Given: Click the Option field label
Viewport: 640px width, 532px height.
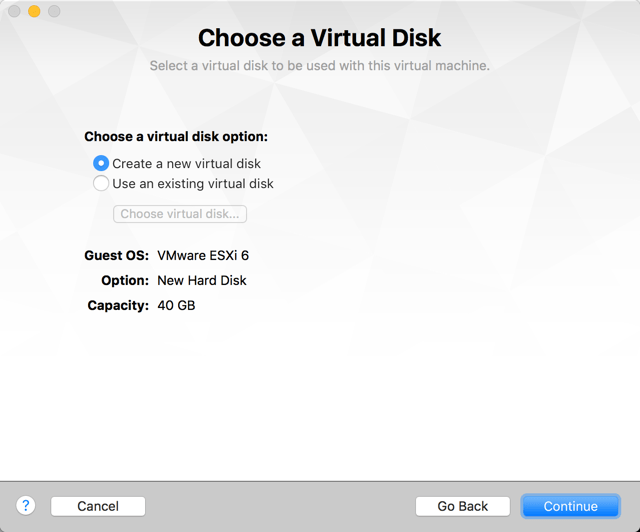Looking at the screenshot, I should (125, 281).
